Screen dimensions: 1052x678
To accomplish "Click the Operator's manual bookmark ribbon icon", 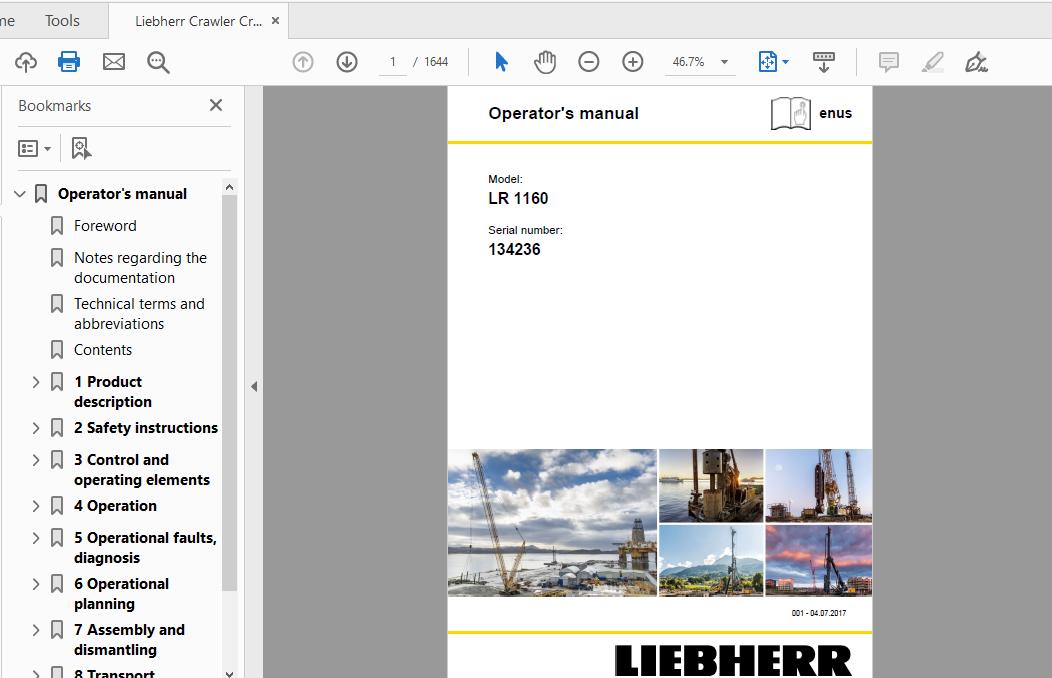I will coord(41,194).
